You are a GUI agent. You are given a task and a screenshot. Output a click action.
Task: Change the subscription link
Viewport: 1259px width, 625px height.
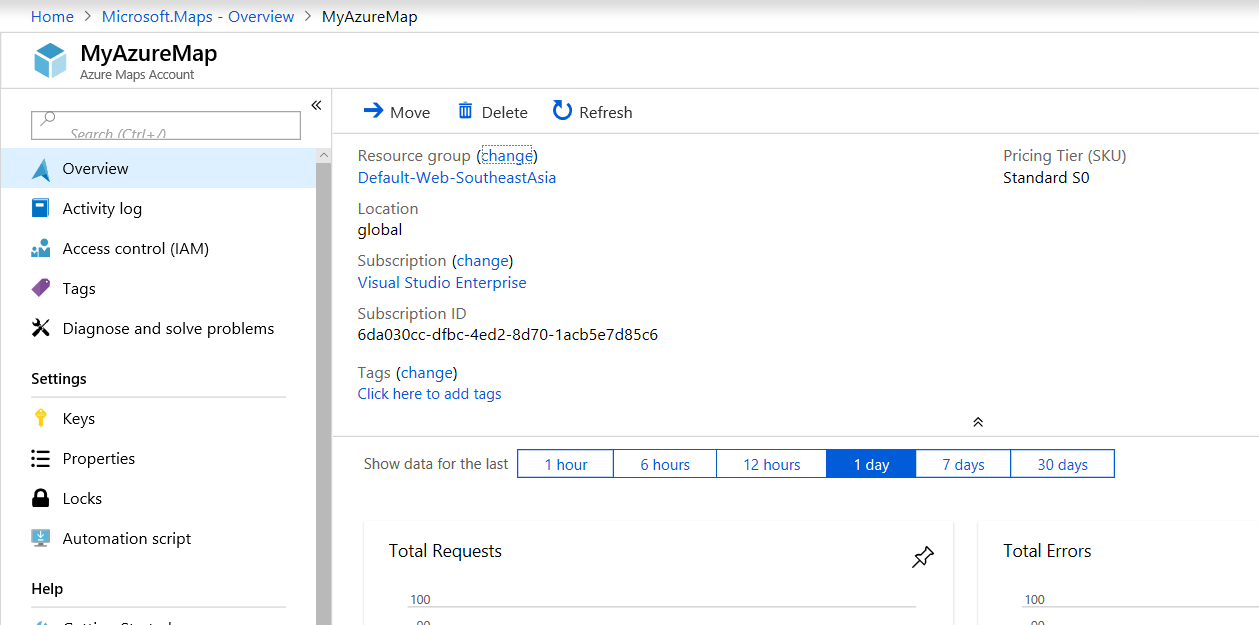pos(482,260)
